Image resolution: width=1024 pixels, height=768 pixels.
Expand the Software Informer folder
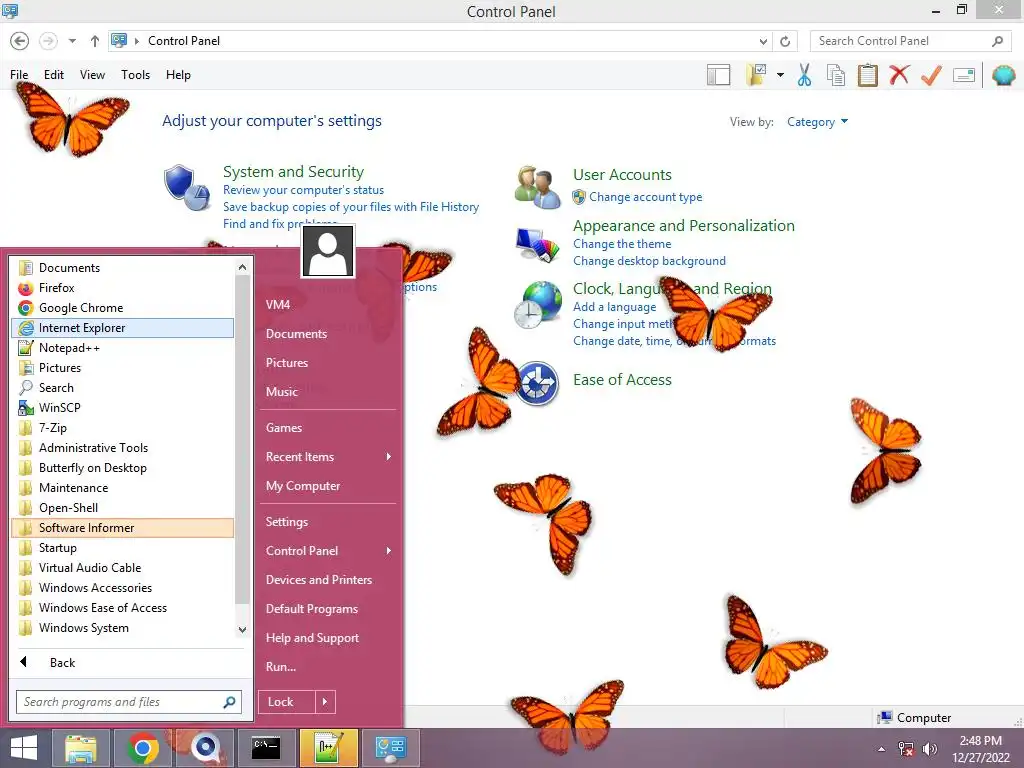(123, 528)
